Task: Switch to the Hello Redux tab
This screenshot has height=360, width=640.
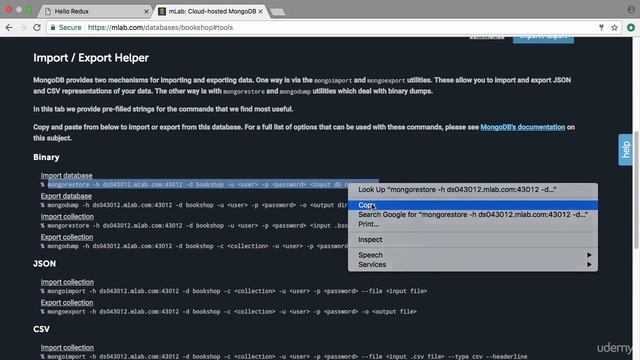Action: click(96, 11)
